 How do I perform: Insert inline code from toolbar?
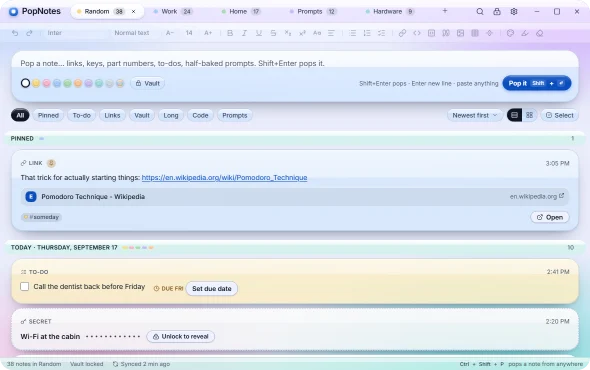(417, 33)
